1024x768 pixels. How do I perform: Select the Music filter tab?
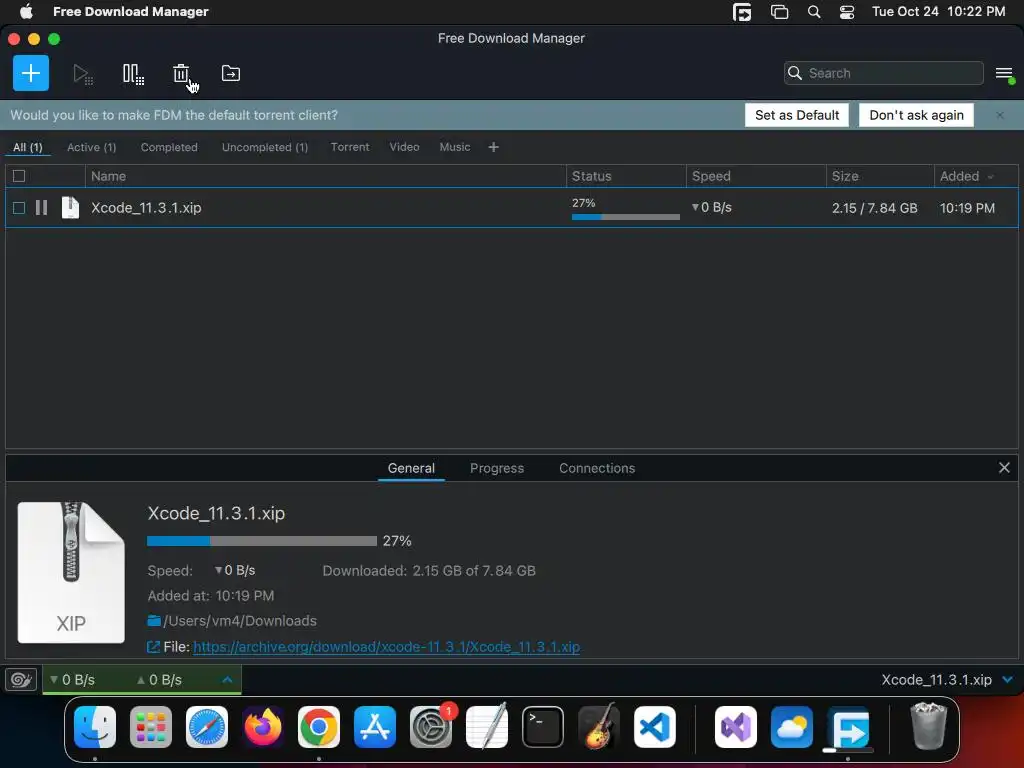tap(455, 147)
